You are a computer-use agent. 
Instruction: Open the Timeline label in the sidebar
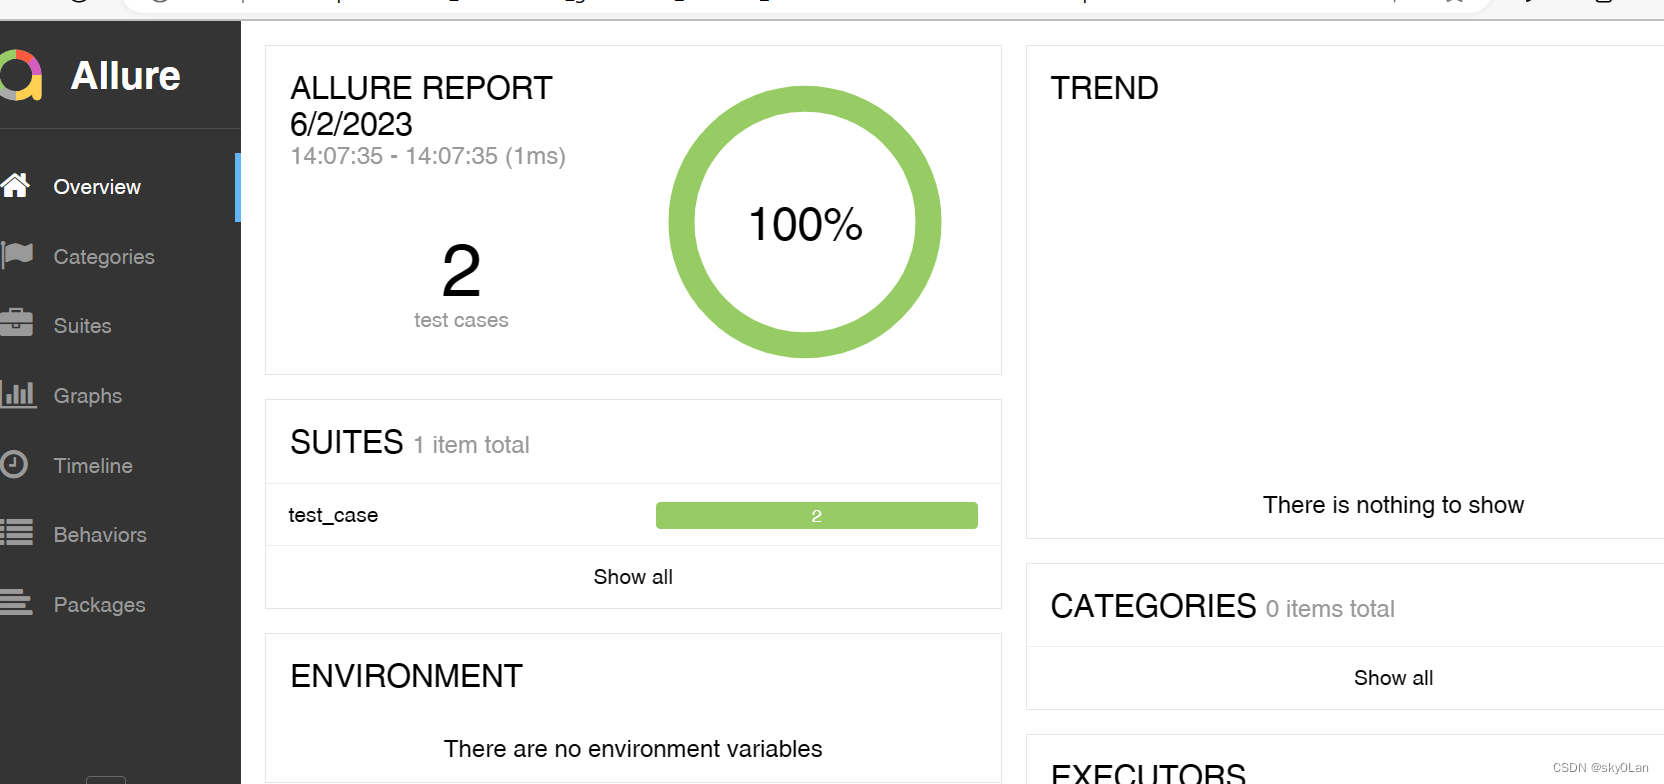93,466
